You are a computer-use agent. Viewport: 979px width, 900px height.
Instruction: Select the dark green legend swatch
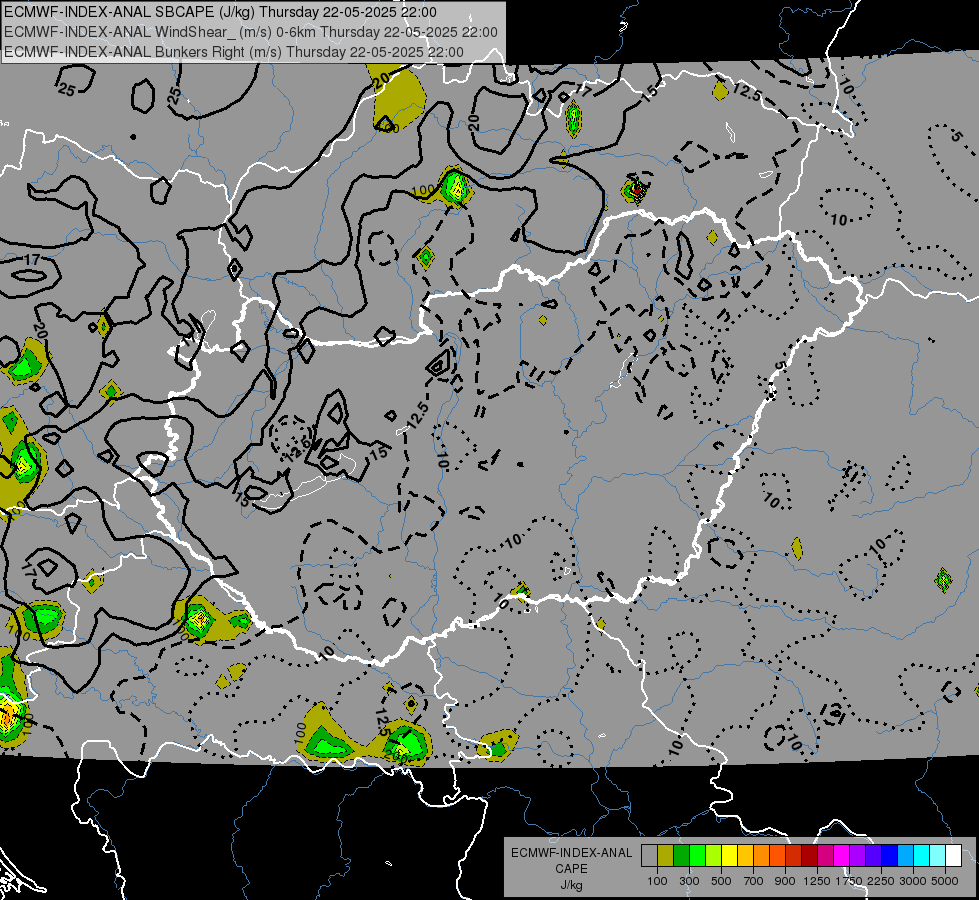click(681, 856)
